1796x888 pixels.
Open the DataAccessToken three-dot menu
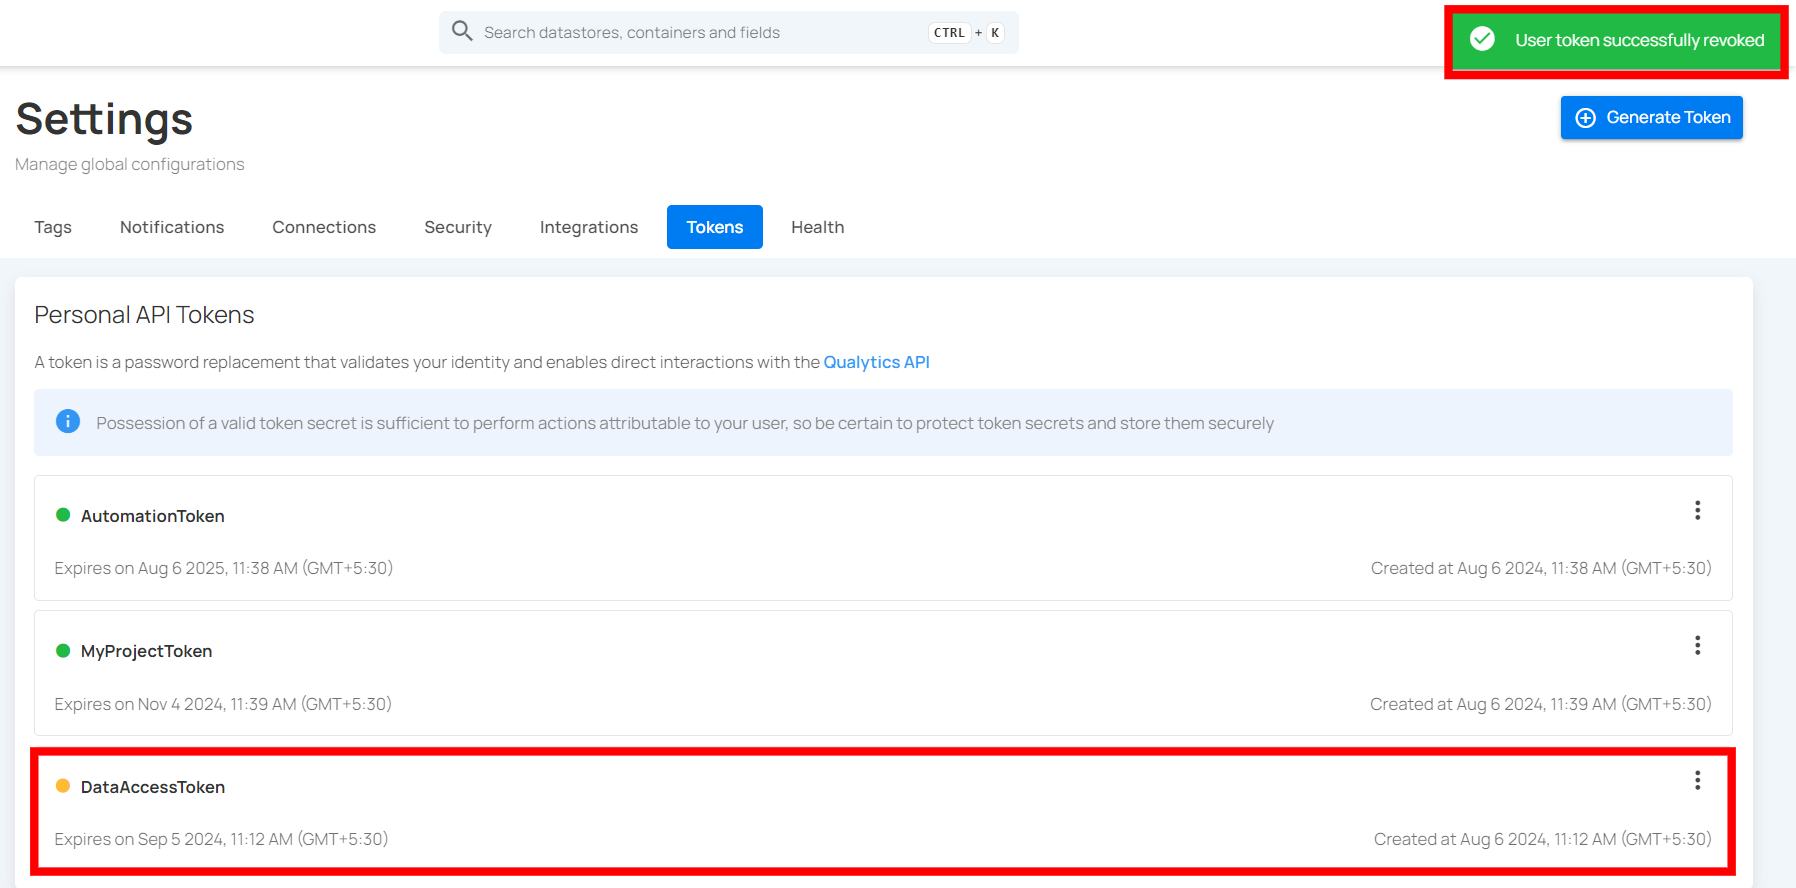[x=1697, y=781]
